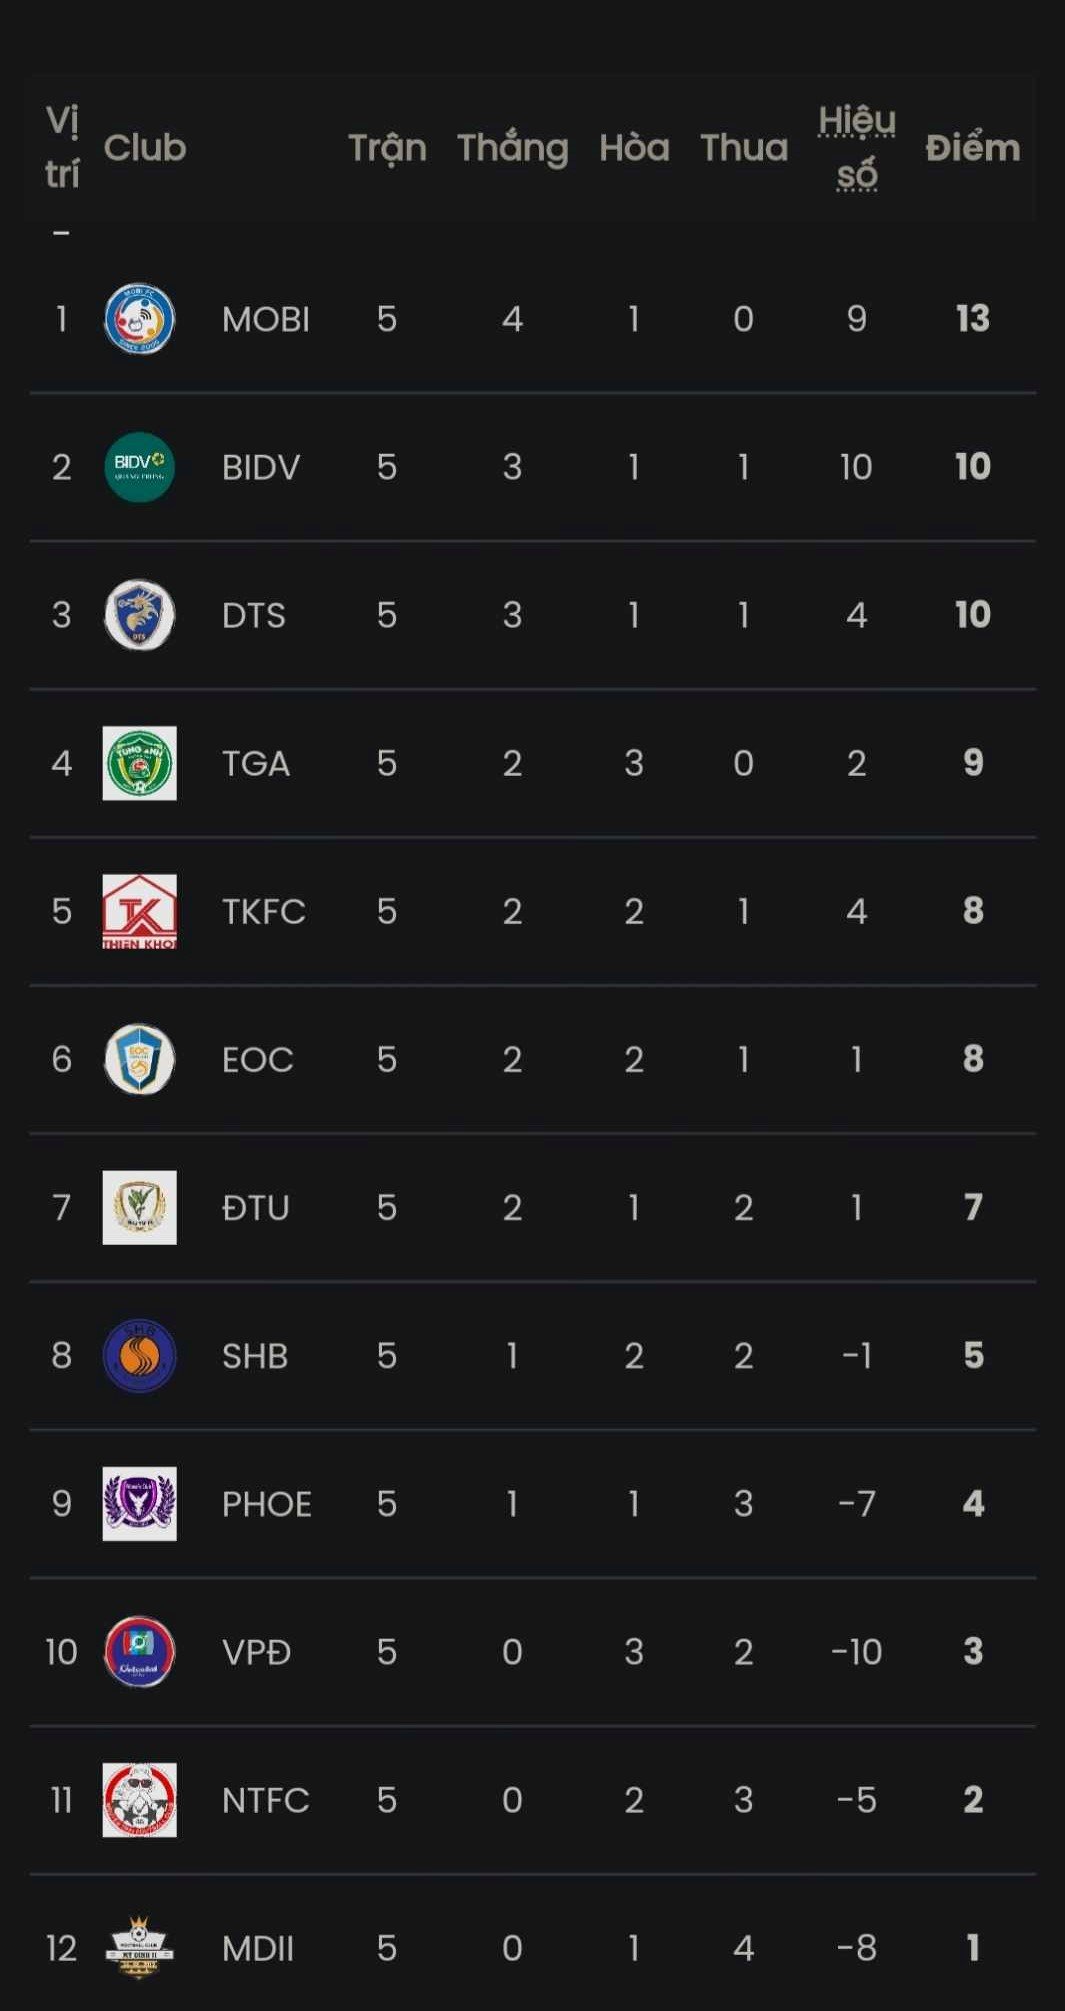1065x2011 pixels.
Task: Click the SHB orange-blue logo
Action: tap(139, 1355)
